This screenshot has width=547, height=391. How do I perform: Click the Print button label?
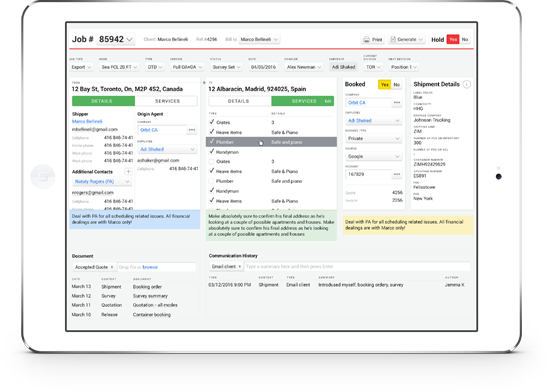[377, 40]
